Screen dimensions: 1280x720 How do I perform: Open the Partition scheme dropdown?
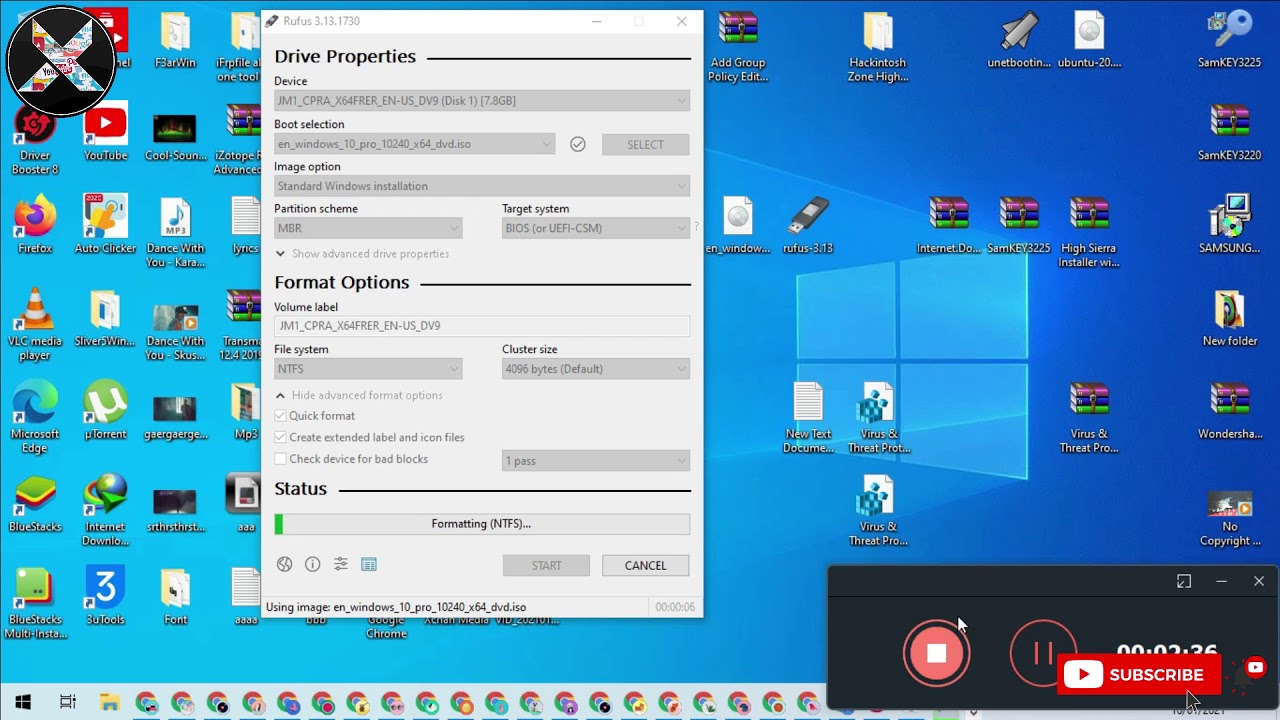368,228
